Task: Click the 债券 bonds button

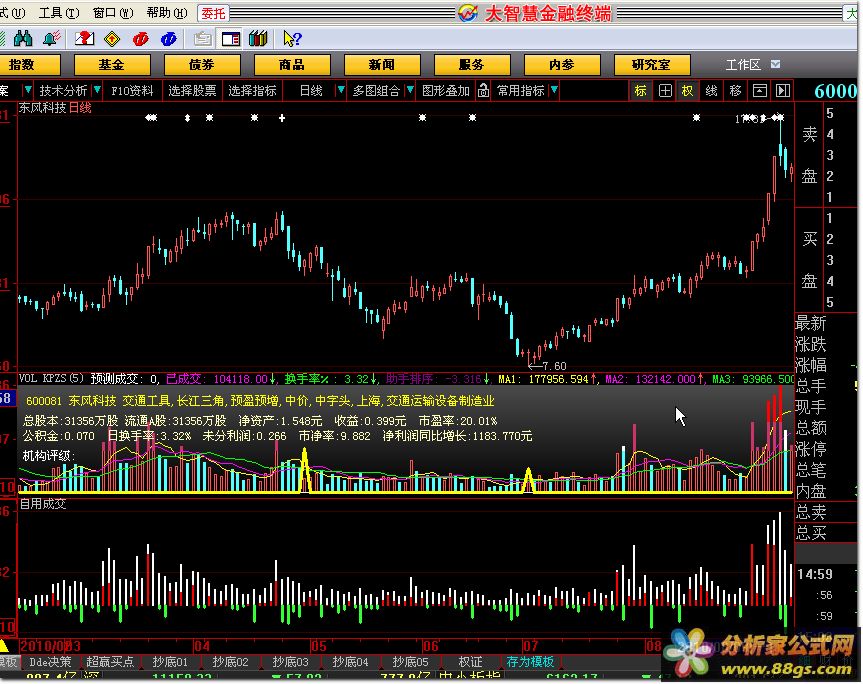Action: point(201,65)
